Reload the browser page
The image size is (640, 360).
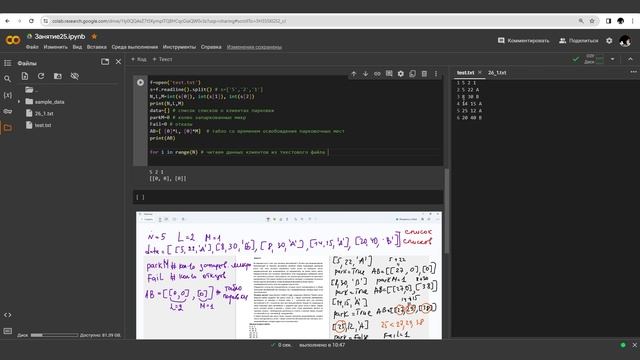[x=31, y=21]
